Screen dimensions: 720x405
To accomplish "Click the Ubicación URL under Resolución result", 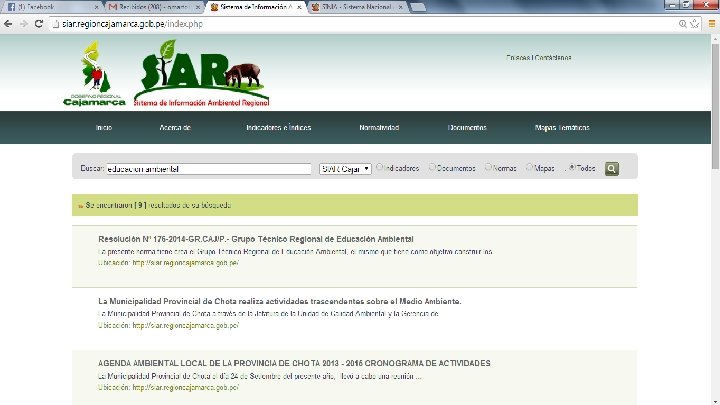I will pos(186,263).
